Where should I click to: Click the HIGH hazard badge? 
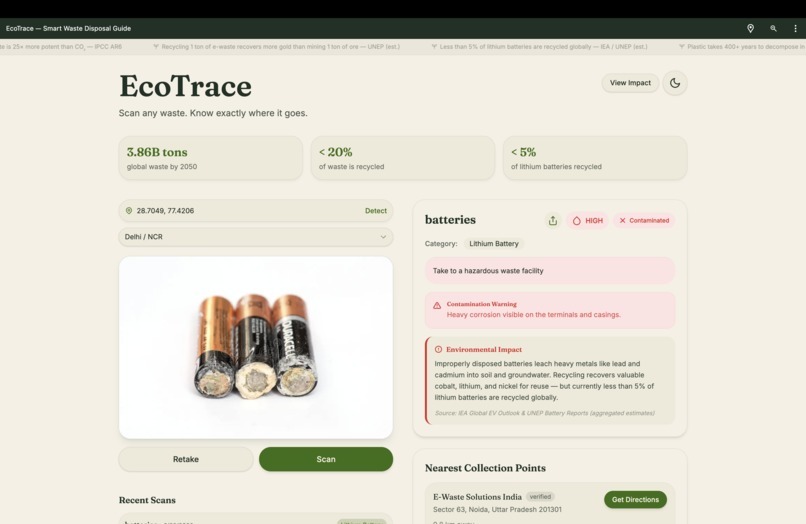pos(588,221)
